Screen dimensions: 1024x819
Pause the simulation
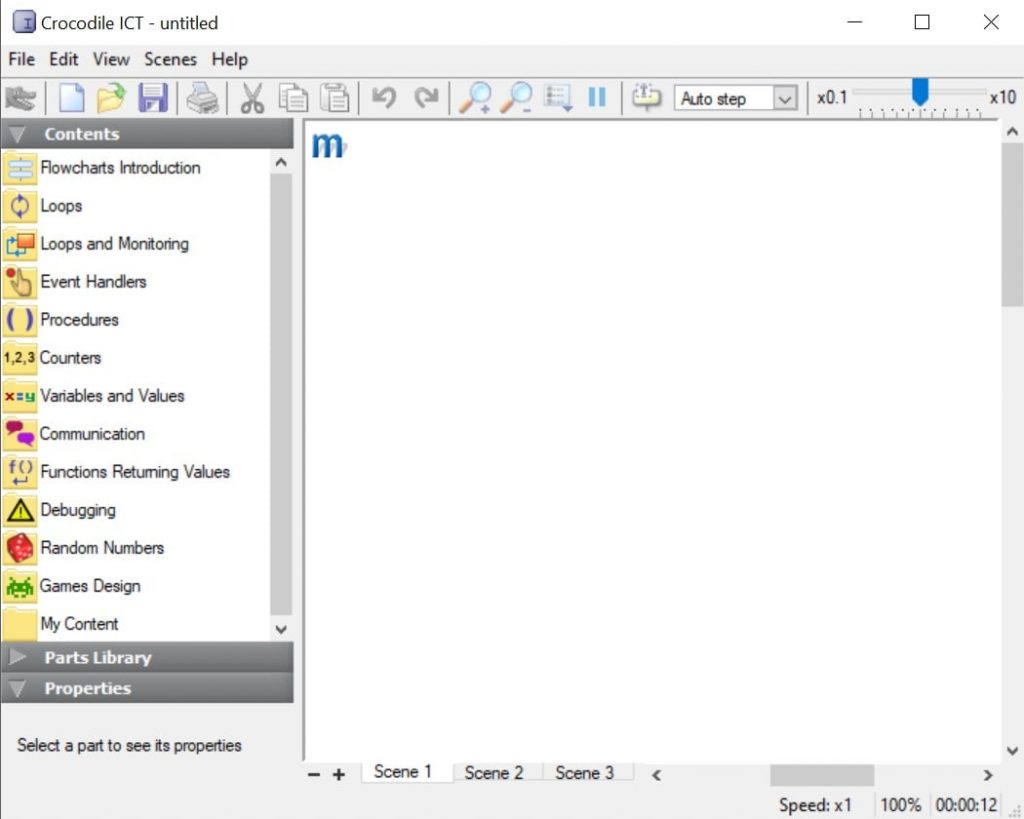(597, 98)
